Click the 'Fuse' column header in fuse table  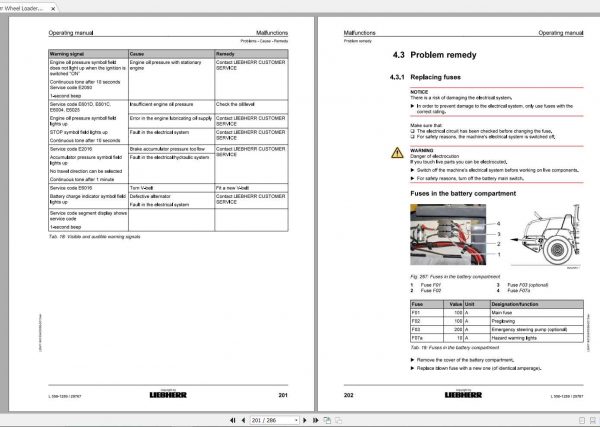(427, 304)
